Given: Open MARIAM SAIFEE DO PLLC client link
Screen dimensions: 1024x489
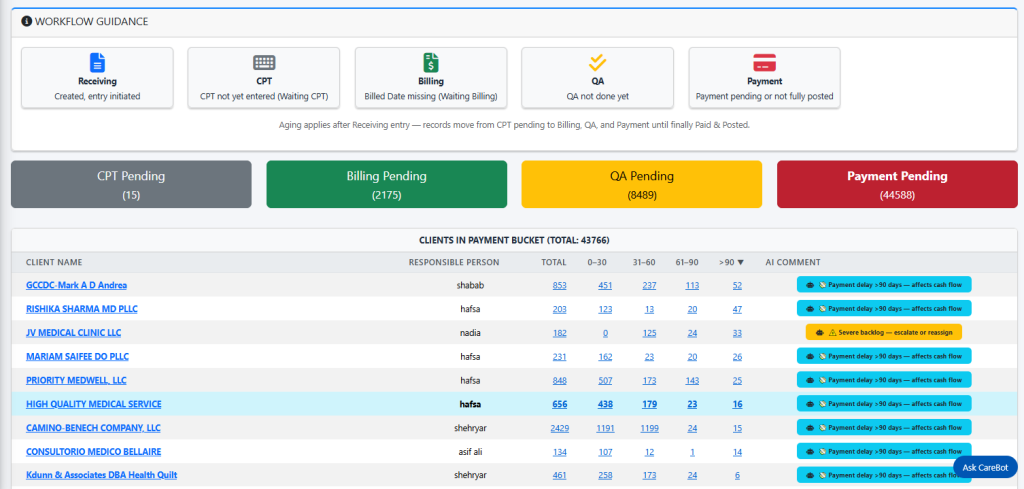Looking at the screenshot, I should click(x=77, y=356).
